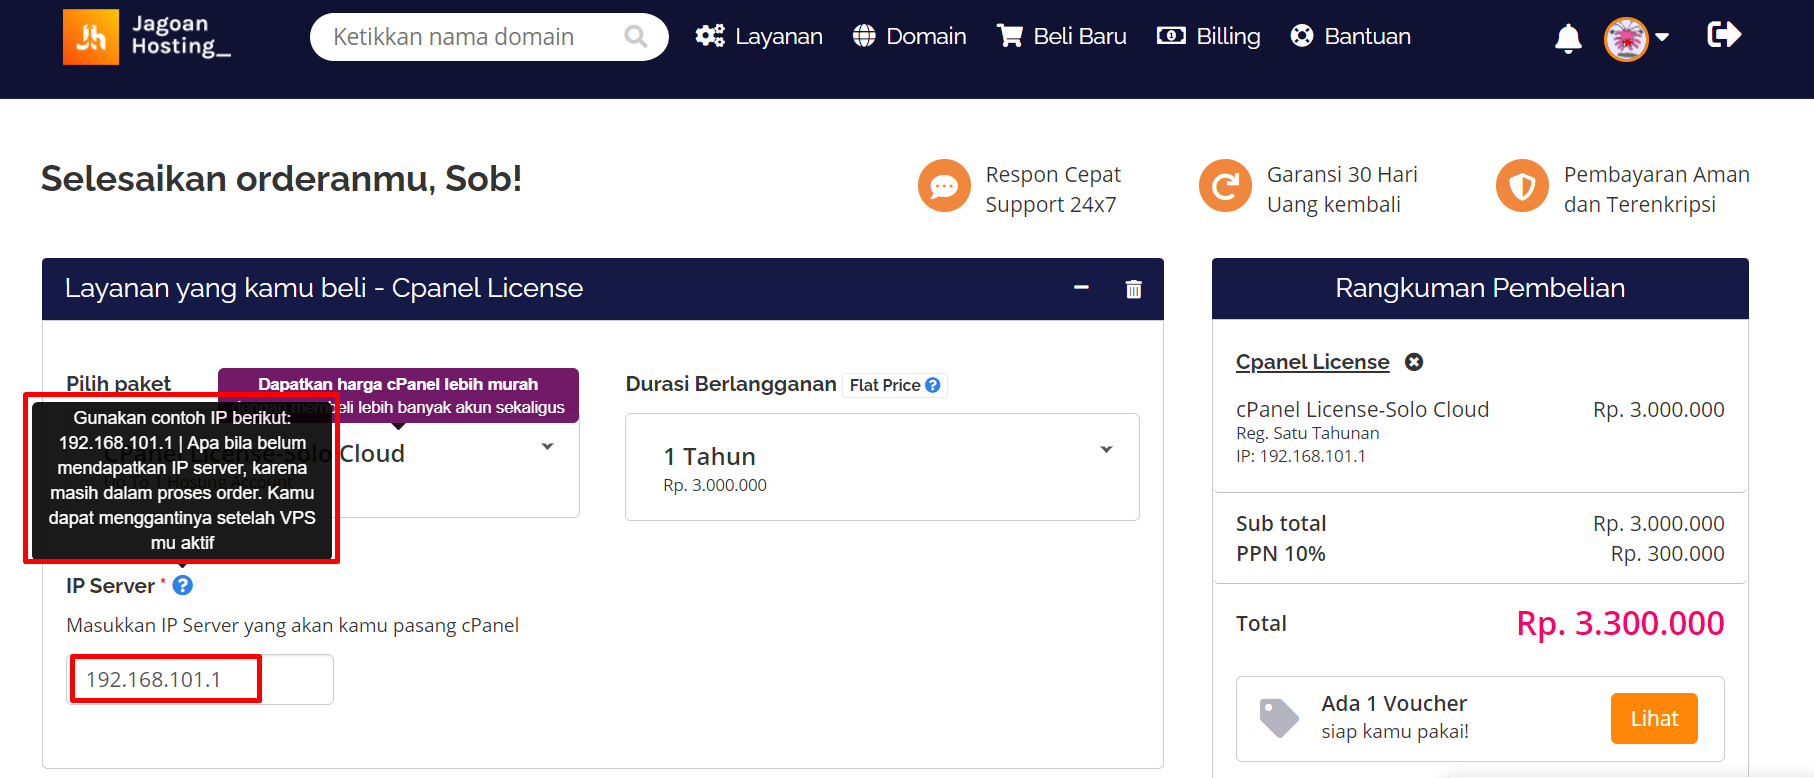Click the 'Rp. 300.000' PPN amount

tap(1667, 554)
